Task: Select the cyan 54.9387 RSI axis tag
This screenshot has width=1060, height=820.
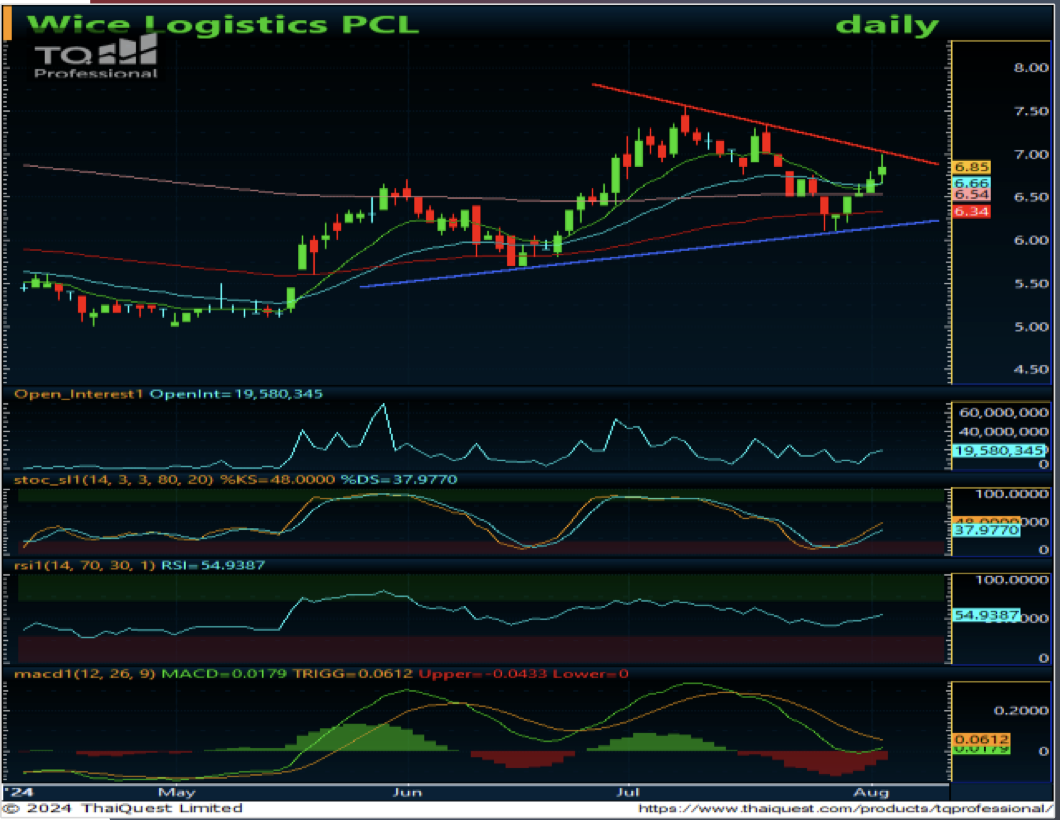Action: point(986,614)
